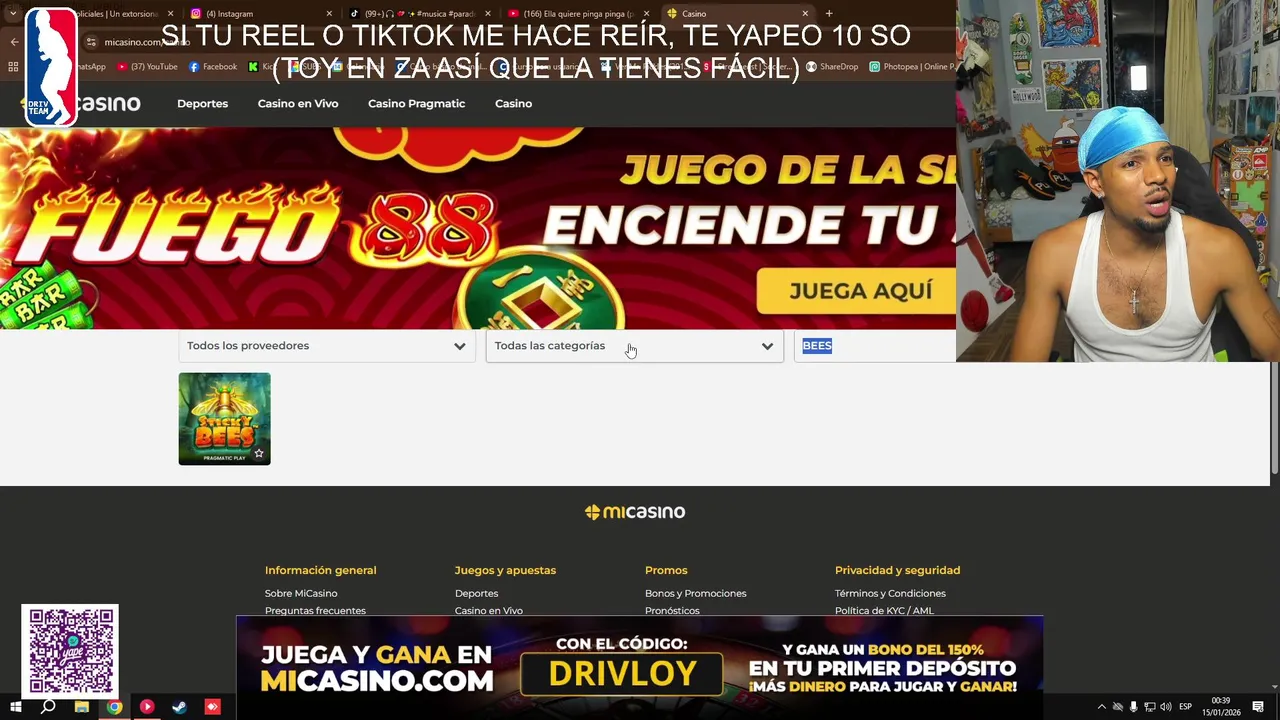The width and height of the screenshot is (1280, 720).
Task: Click the Privacidad y seguridad footer heading
Action: 897,570
